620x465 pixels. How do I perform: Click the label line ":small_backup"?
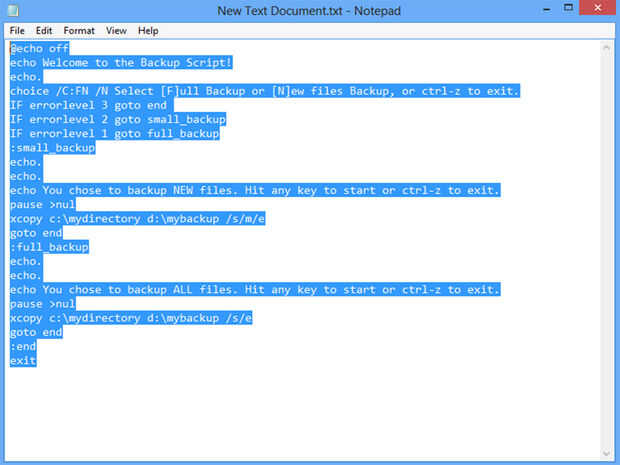click(53, 148)
